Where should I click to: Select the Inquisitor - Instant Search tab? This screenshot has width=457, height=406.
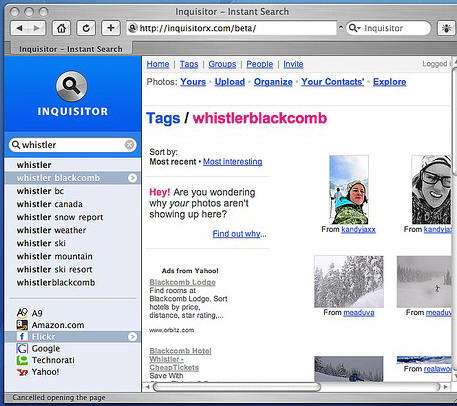tap(71, 49)
